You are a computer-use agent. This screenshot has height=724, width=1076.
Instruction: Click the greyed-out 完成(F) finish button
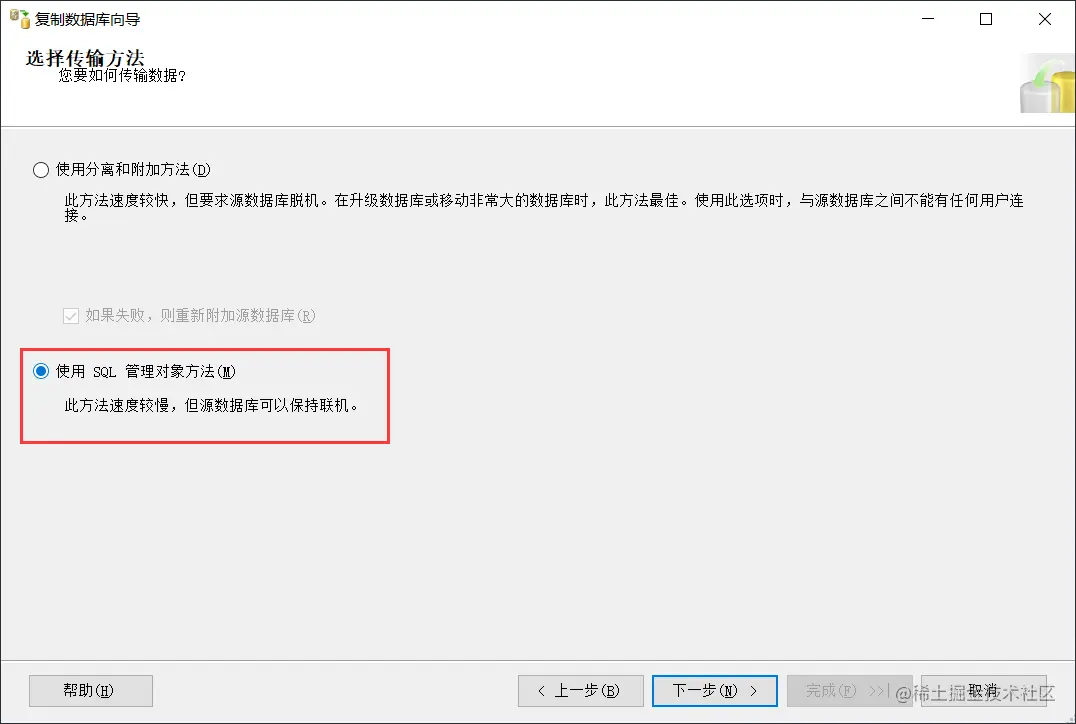[x=850, y=690]
